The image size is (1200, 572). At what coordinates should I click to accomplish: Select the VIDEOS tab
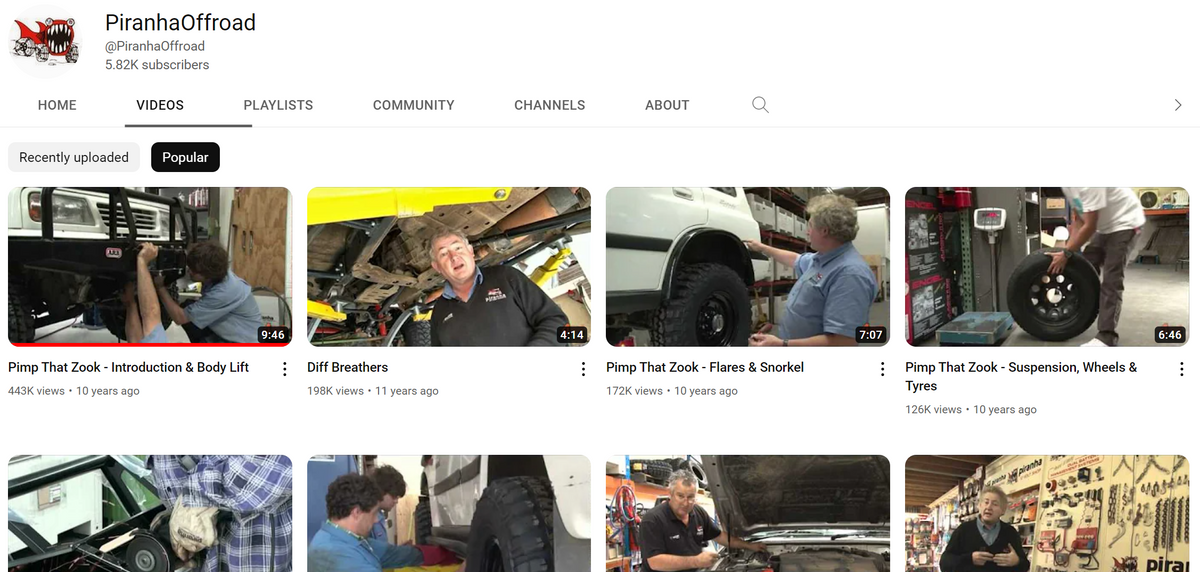160,105
